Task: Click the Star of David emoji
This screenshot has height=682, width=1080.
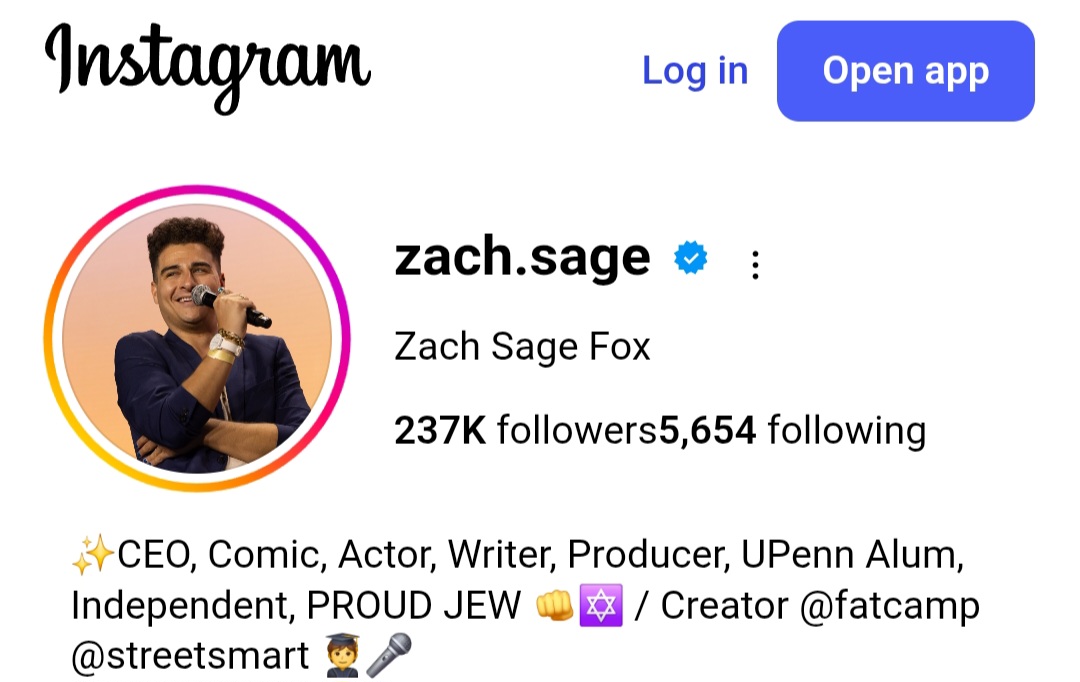Action: [x=602, y=606]
